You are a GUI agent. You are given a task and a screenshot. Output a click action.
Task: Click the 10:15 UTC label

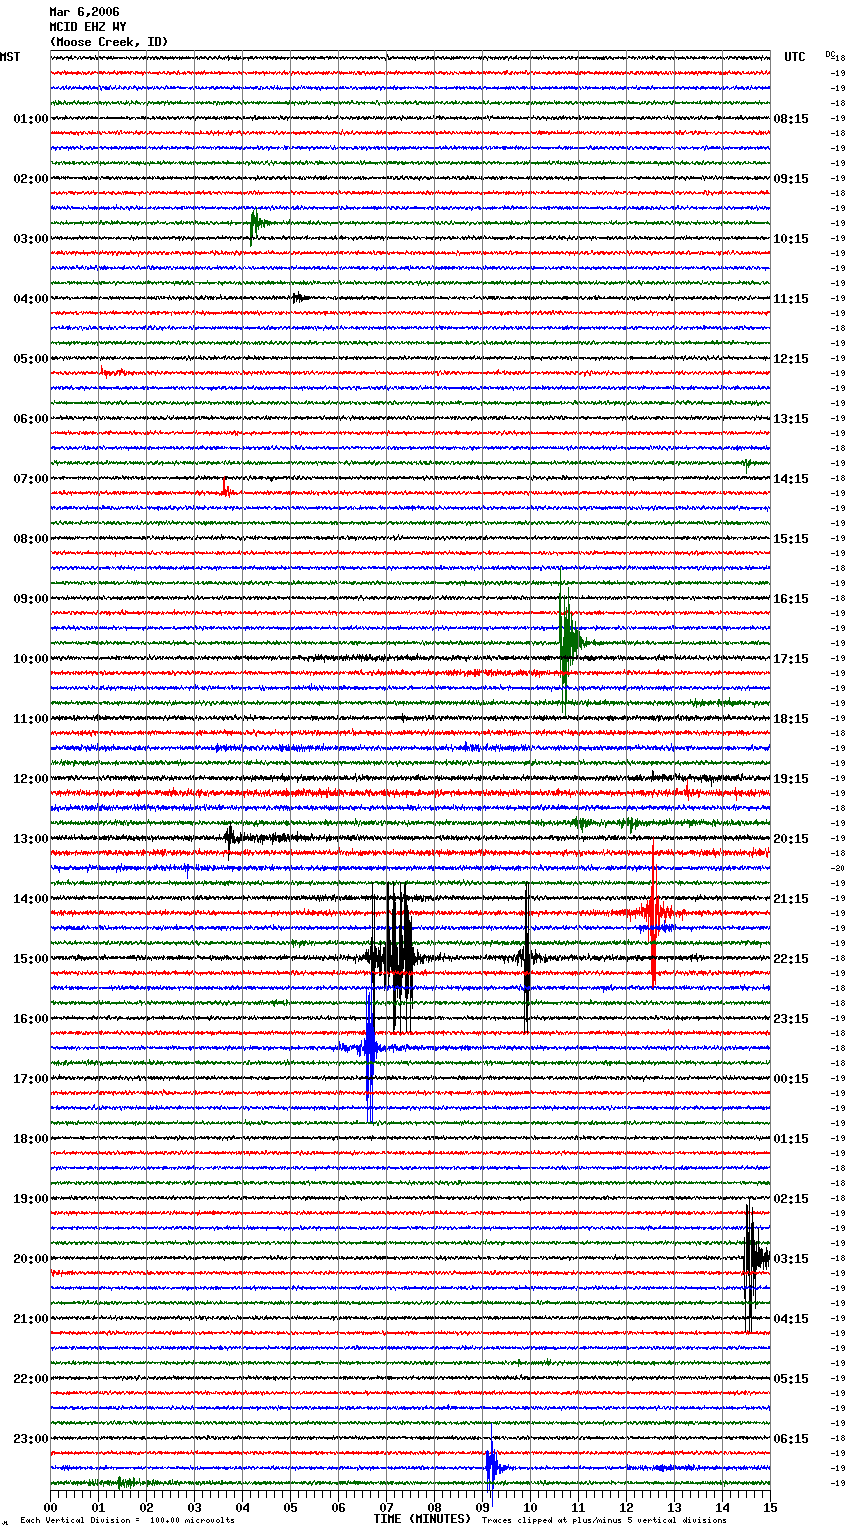click(x=791, y=239)
